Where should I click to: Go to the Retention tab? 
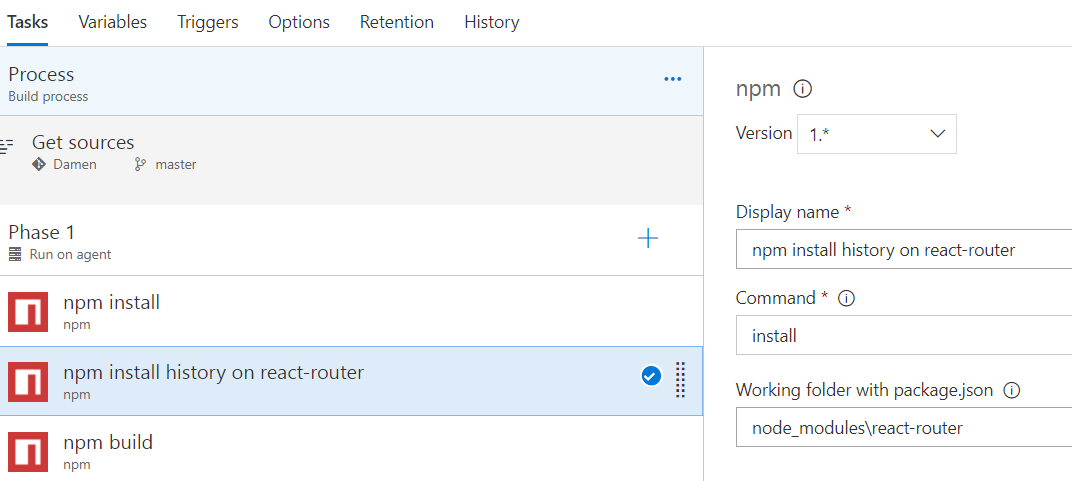(x=397, y=22)
